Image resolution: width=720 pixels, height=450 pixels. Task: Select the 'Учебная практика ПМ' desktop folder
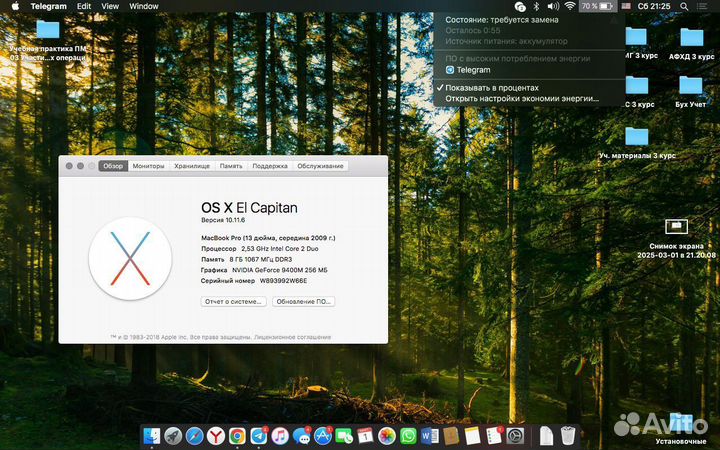point(48,29)
